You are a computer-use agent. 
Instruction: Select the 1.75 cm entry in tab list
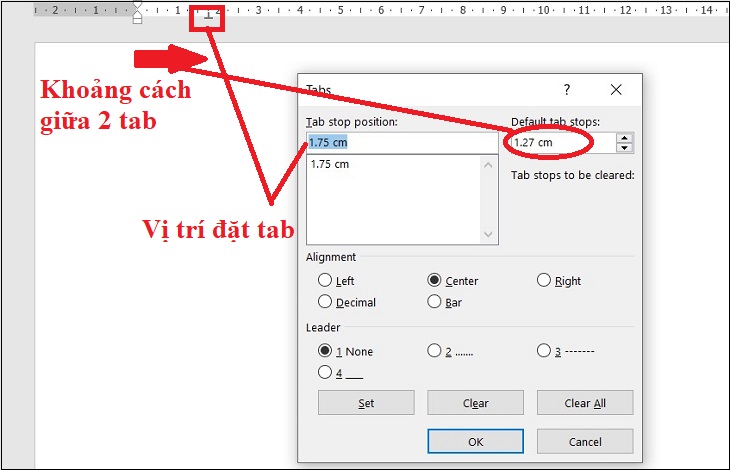pyautogui.click(x=330, y=164)
